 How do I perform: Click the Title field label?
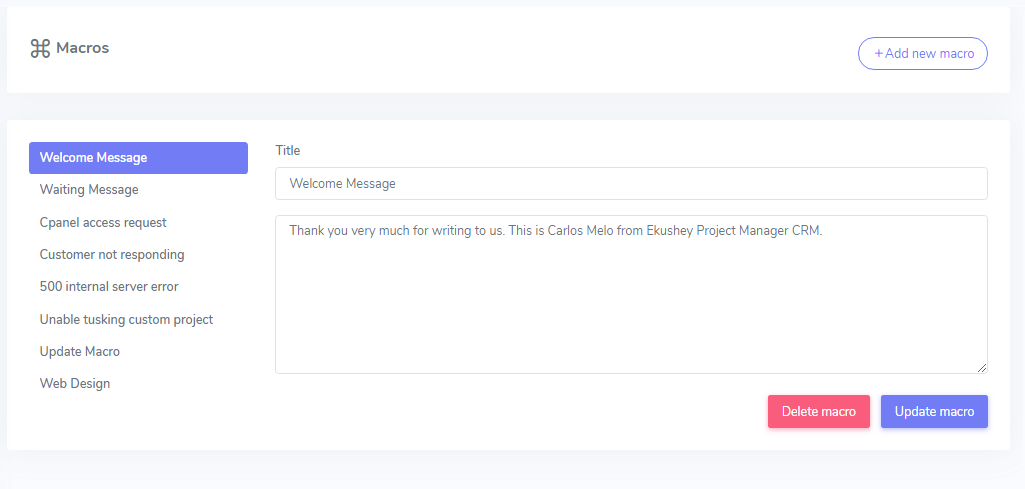click(x=288, y=151)
